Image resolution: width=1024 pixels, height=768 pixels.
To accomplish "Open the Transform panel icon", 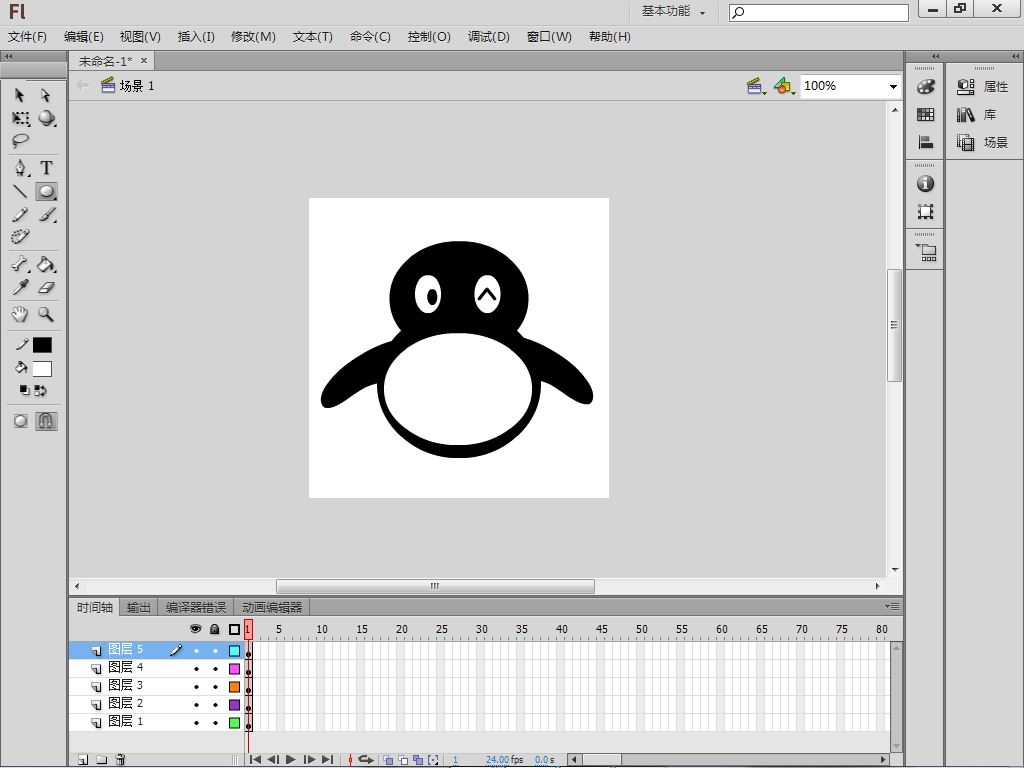I will (925, 212).
